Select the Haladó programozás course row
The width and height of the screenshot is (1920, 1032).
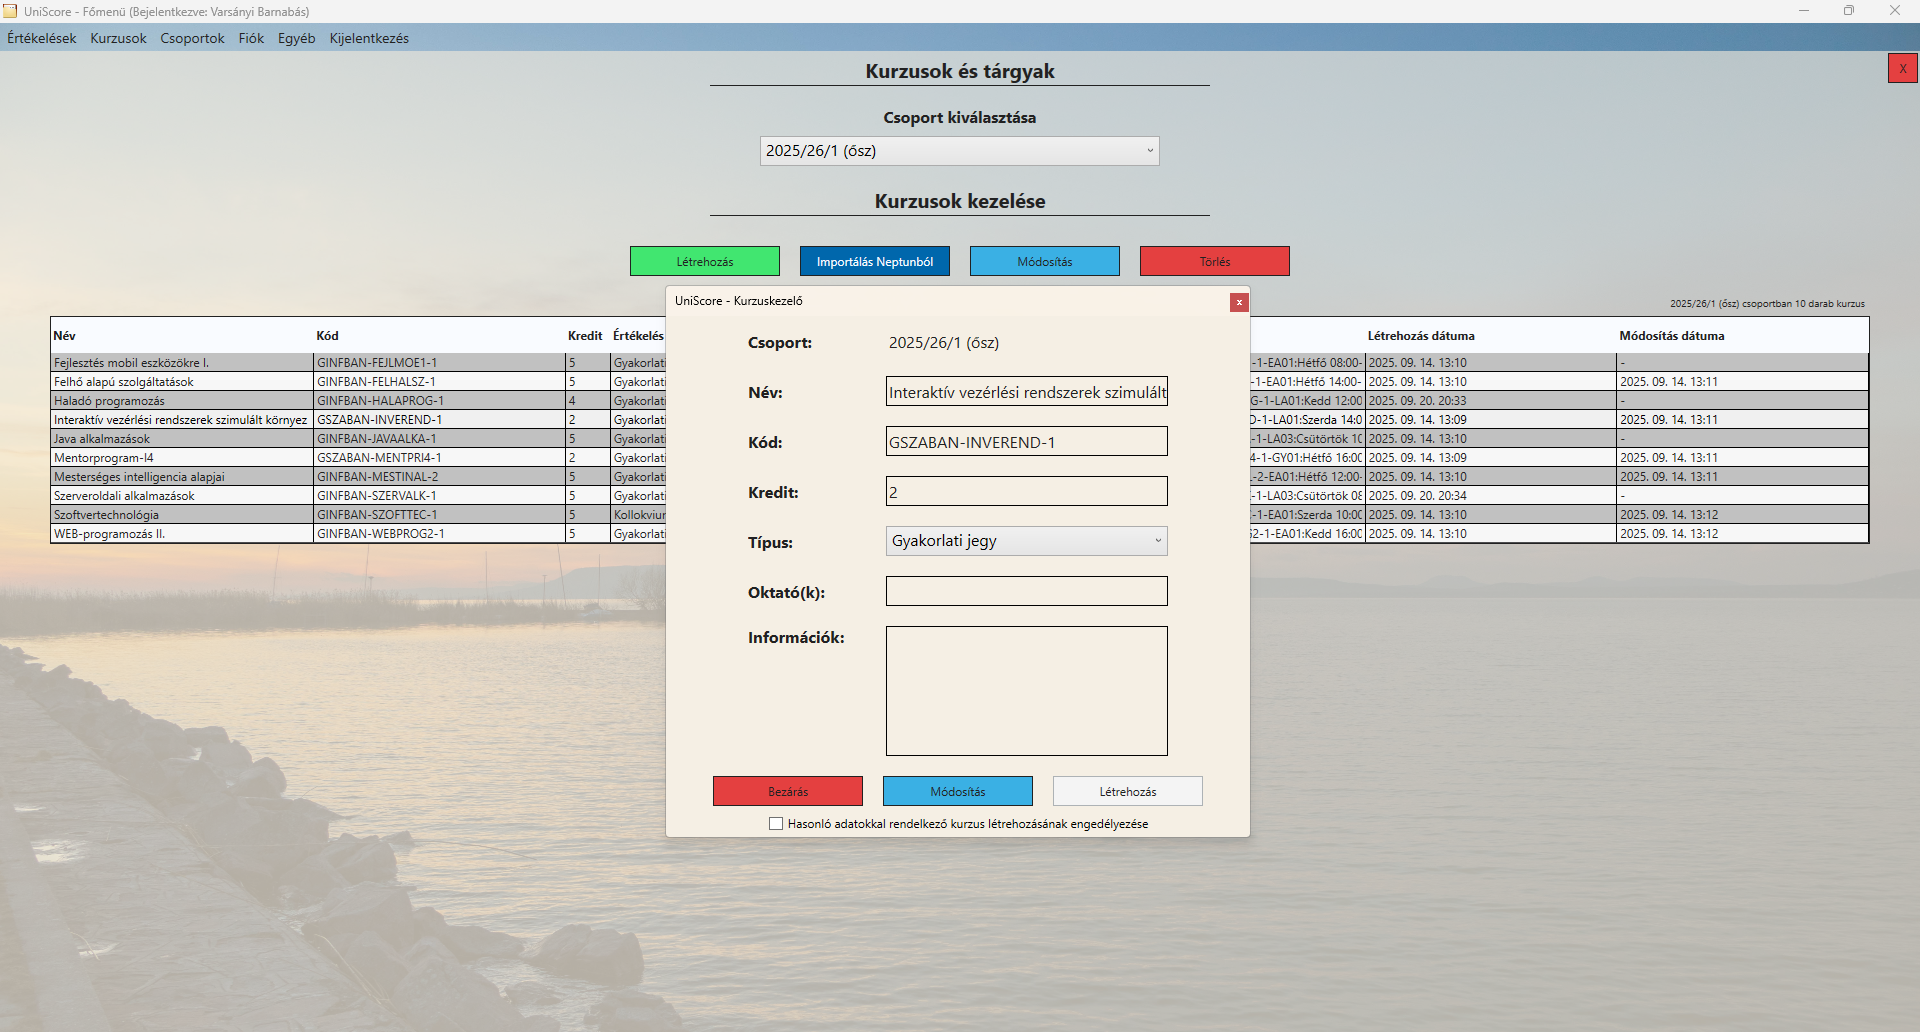180,400
